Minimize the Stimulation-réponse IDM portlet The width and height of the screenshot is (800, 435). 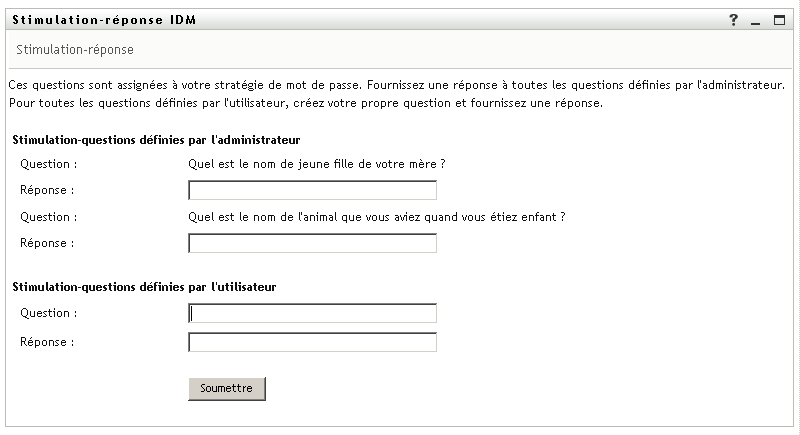(x=755, y=21)
